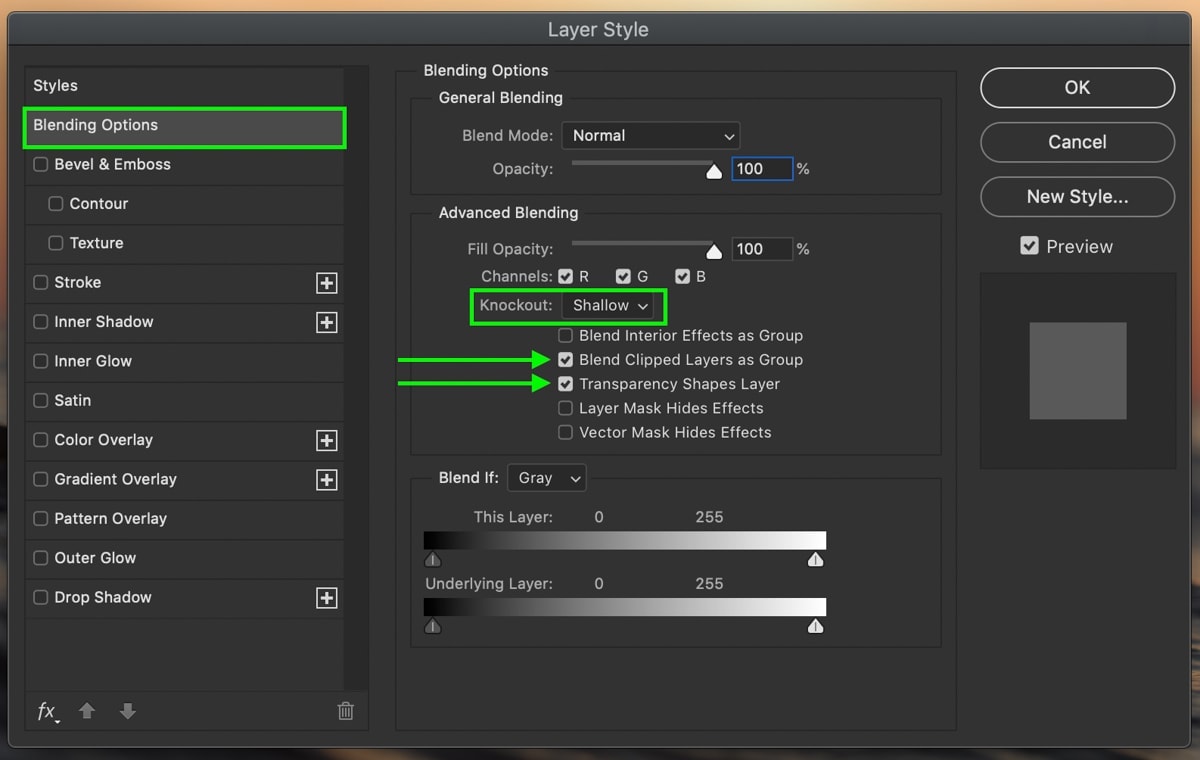Check Layer Mask Hides Effects
The width and height of the screenshot is (1200, 760).
click(566, 408)
